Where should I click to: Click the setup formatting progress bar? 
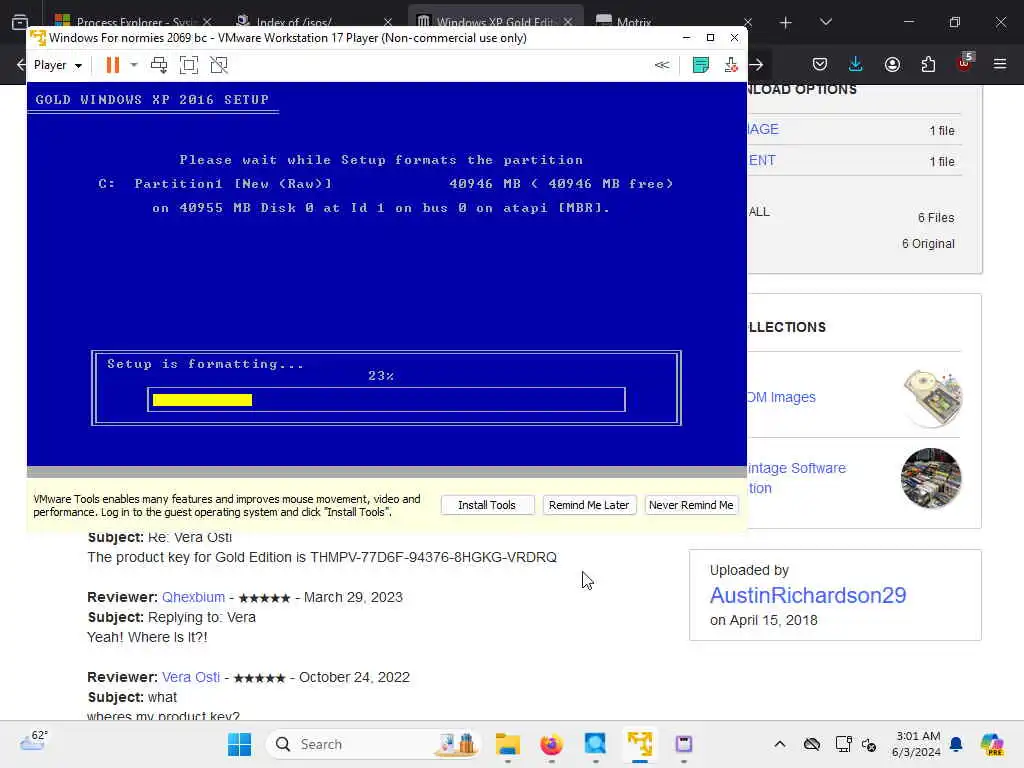click(386, 400)
